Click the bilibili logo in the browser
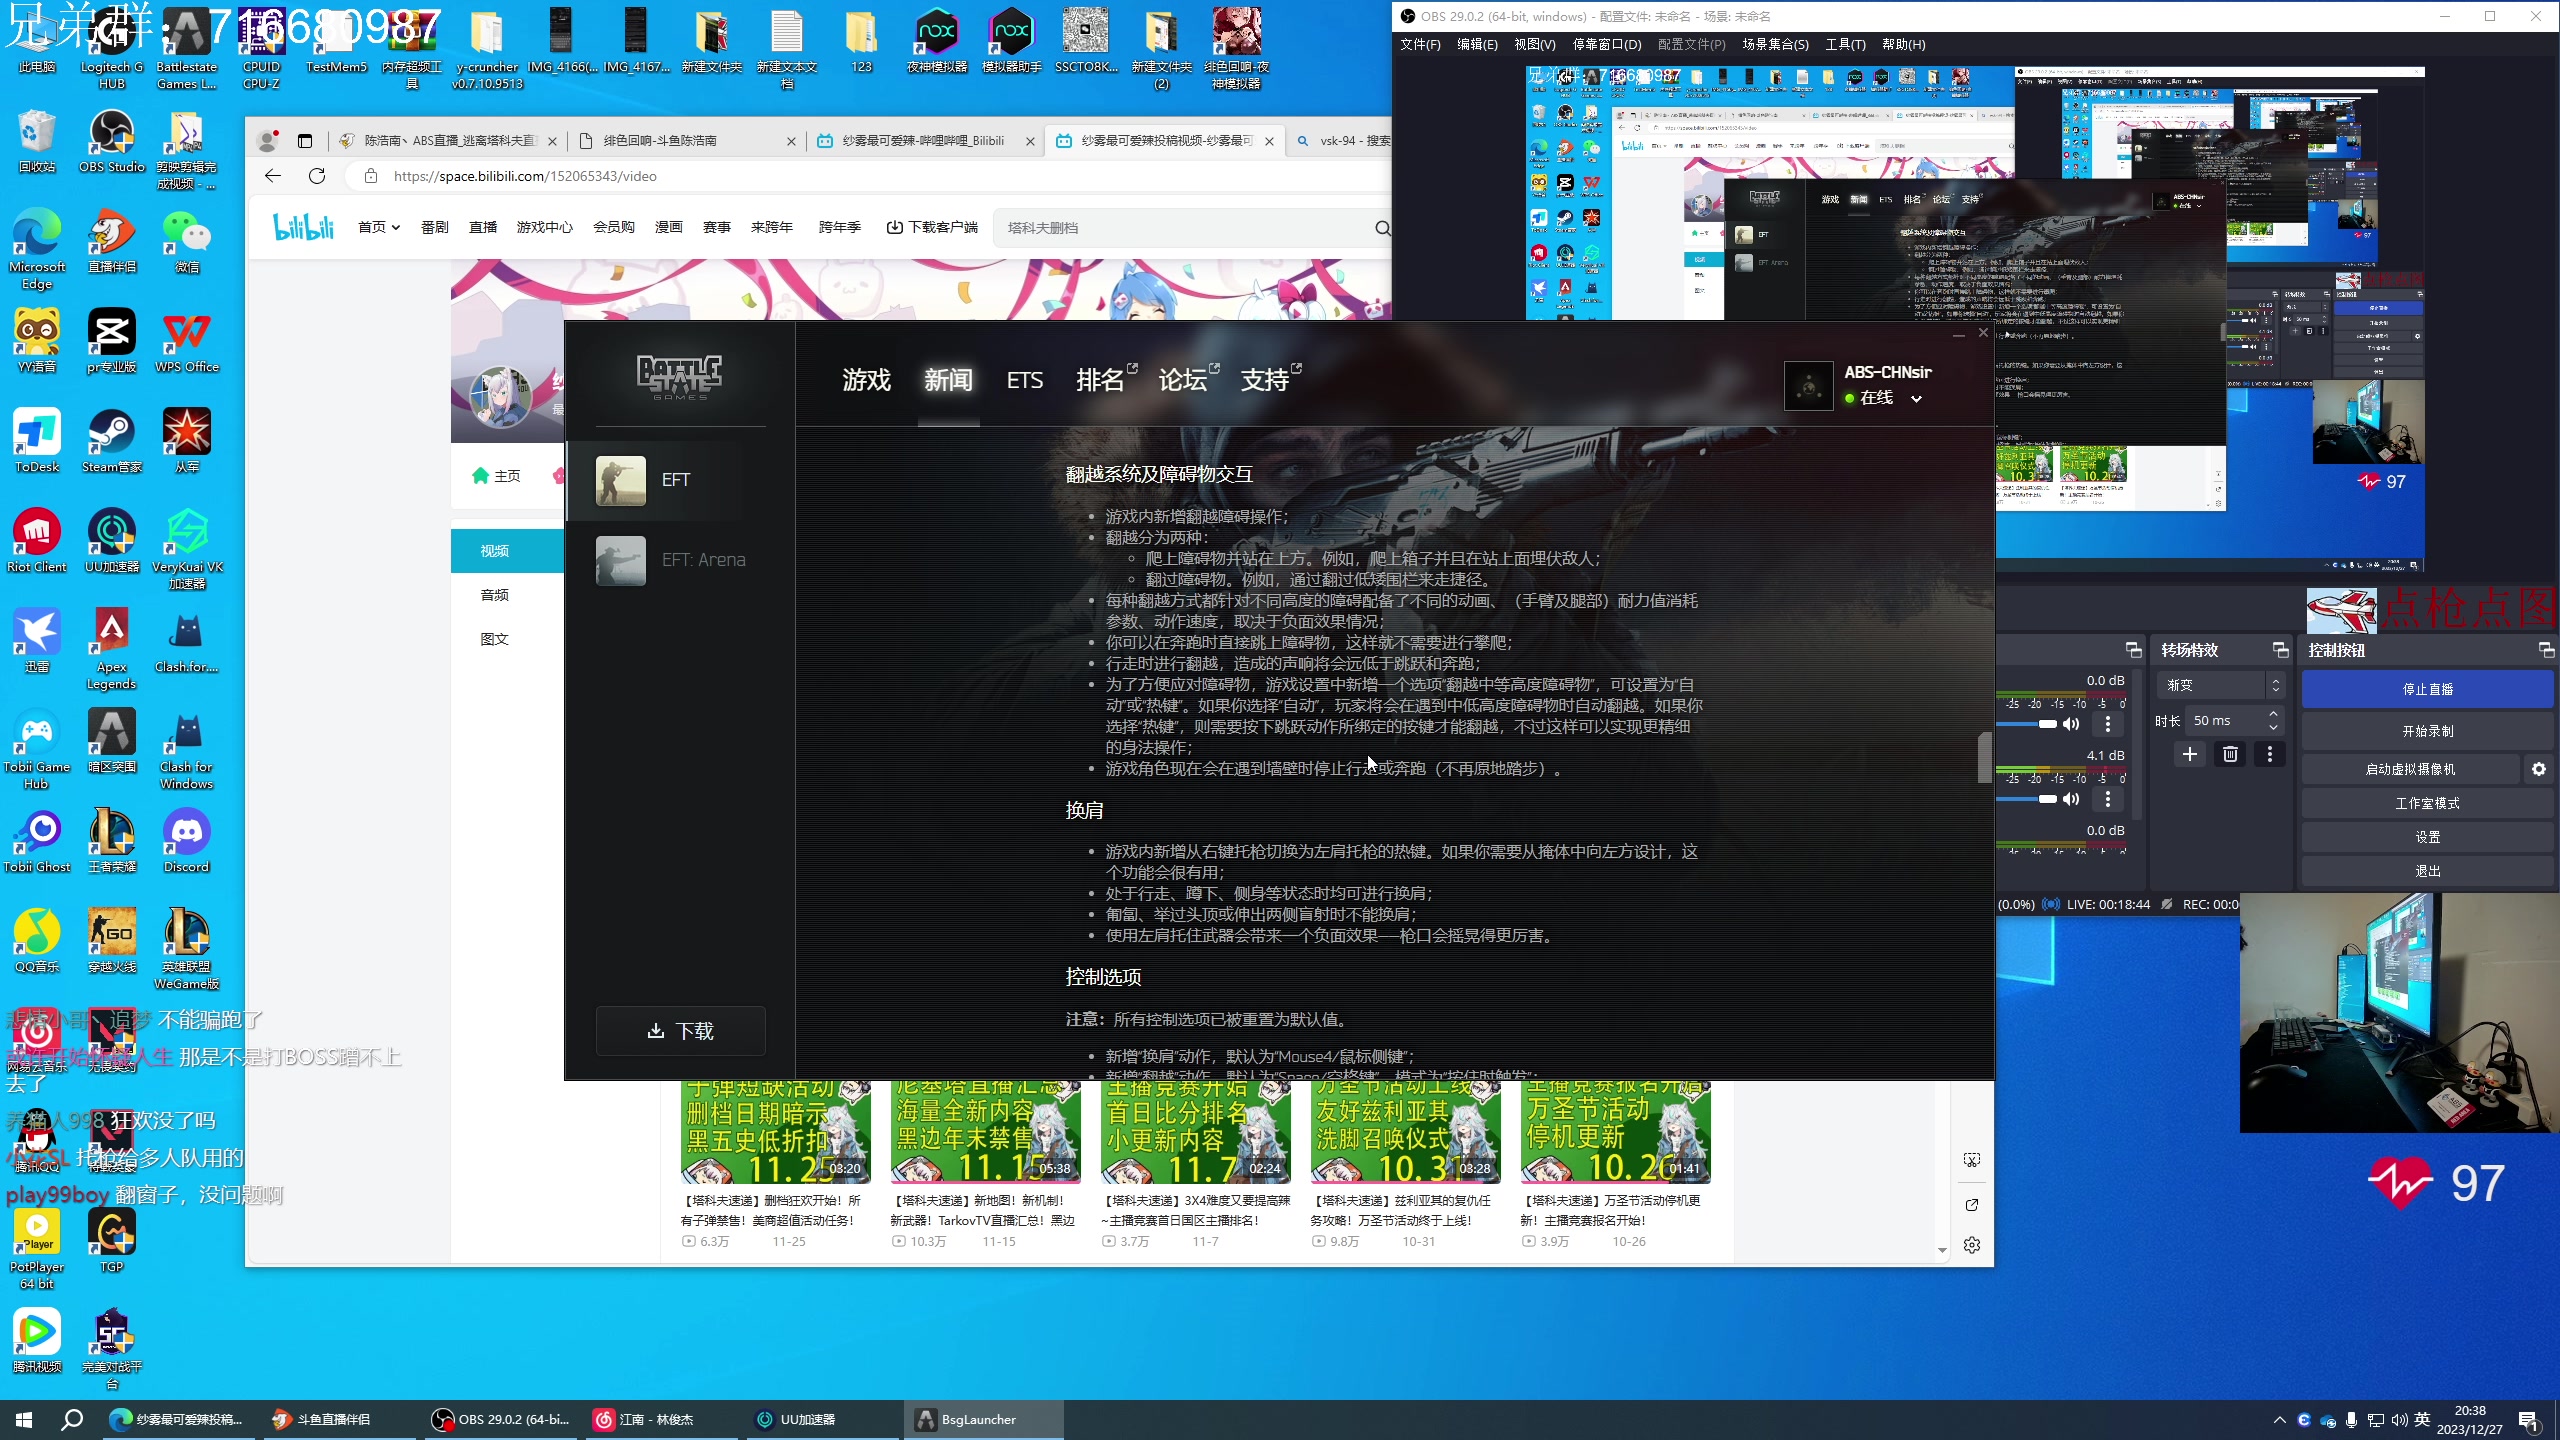The image size is (2560, 1440). (x=303, y=228)
